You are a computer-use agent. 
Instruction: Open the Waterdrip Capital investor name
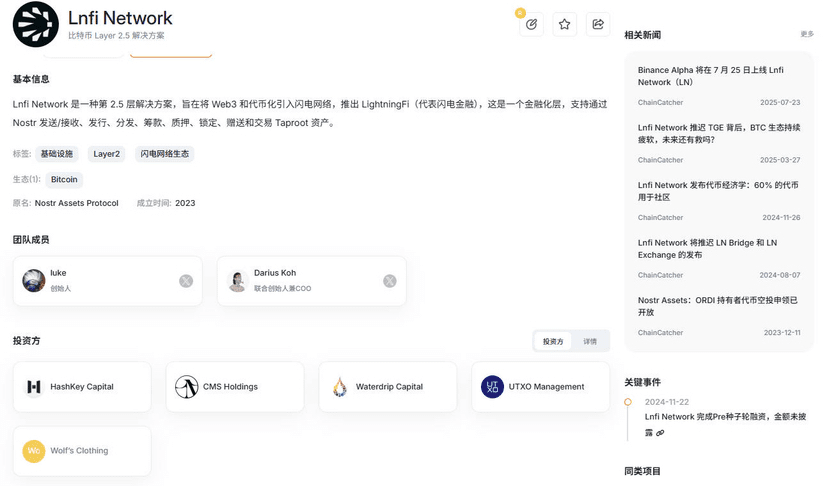(389, 387)
